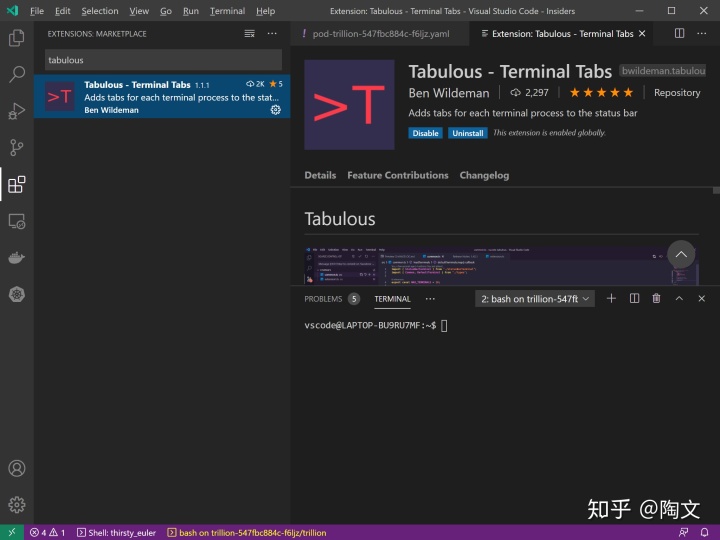The height and width of the screenshot is (540, 720).
Task: Close the terminal panel
Action: pyautogui.click(x=702, y=299)
